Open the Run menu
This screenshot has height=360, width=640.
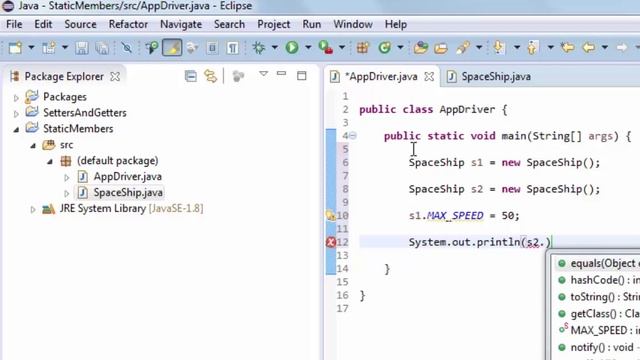311,24
